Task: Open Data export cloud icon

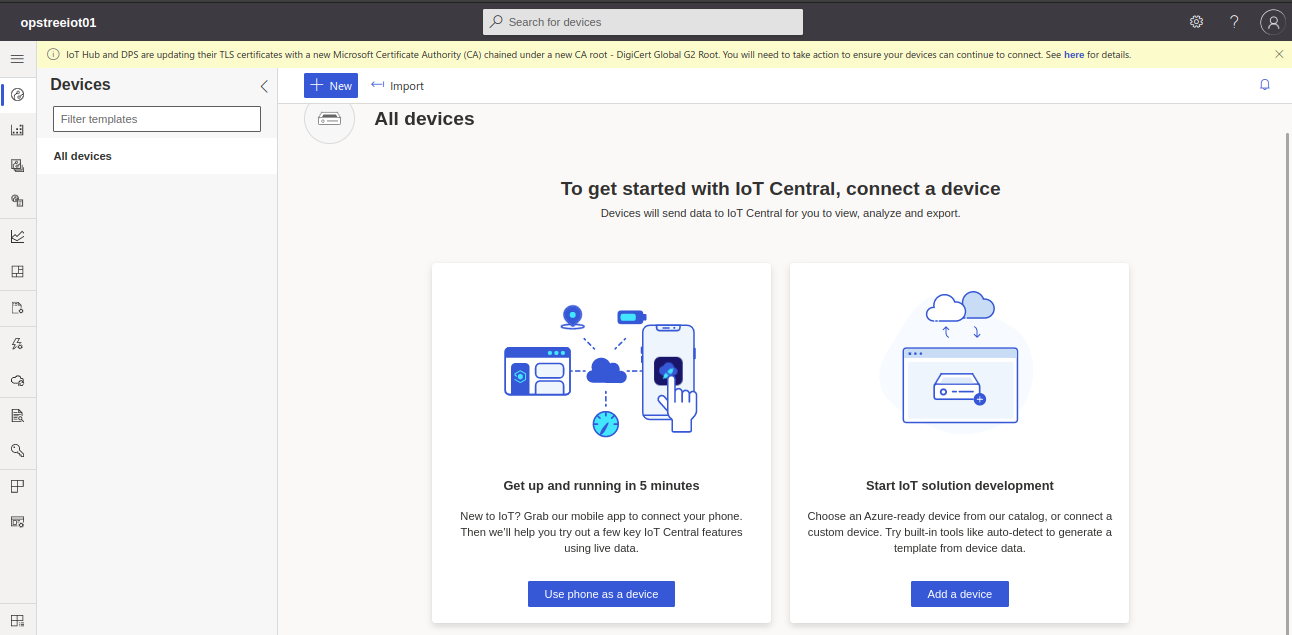Action: click(x=17, y=380)
